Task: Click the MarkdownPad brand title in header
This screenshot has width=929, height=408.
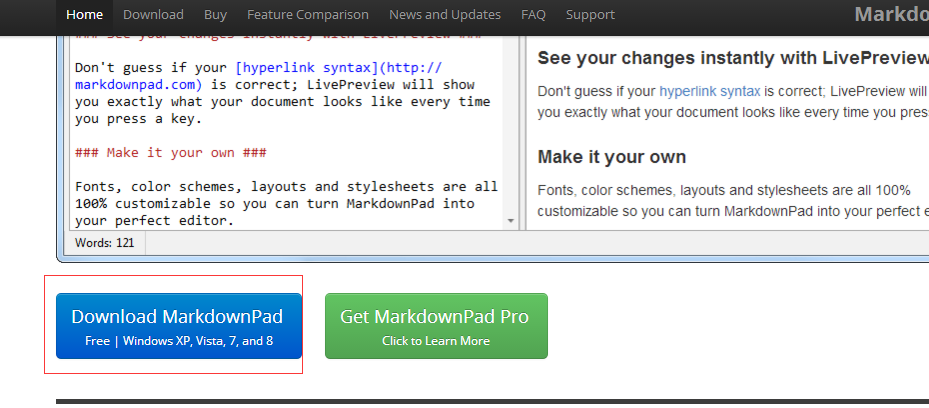Action: pos(892,14)
